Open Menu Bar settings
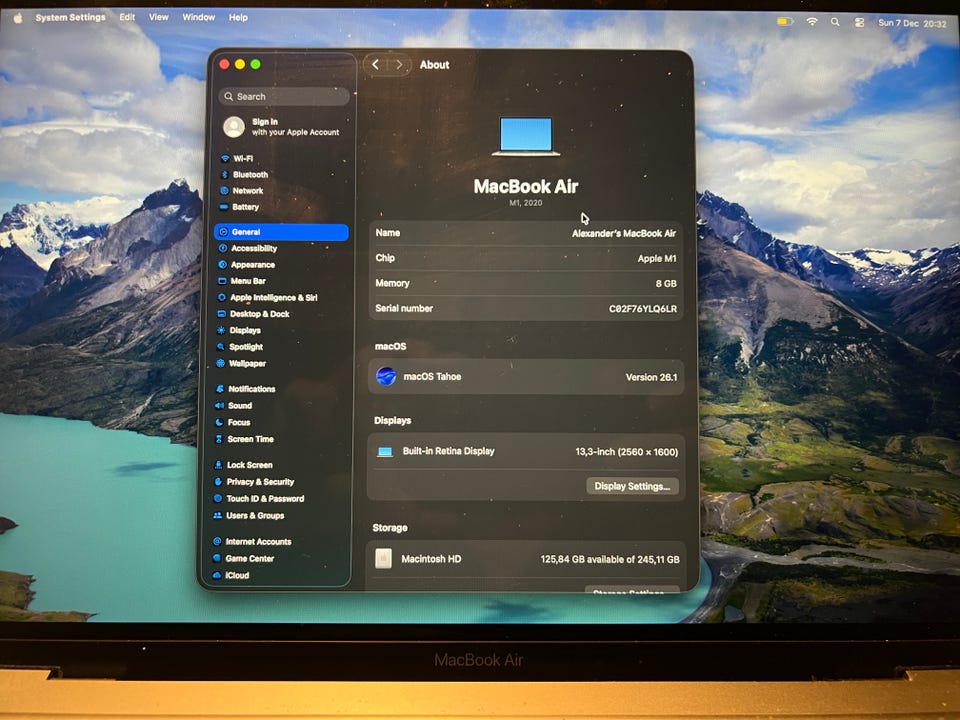The height and width of the screenshot is (720, 960). pos(241,281)
